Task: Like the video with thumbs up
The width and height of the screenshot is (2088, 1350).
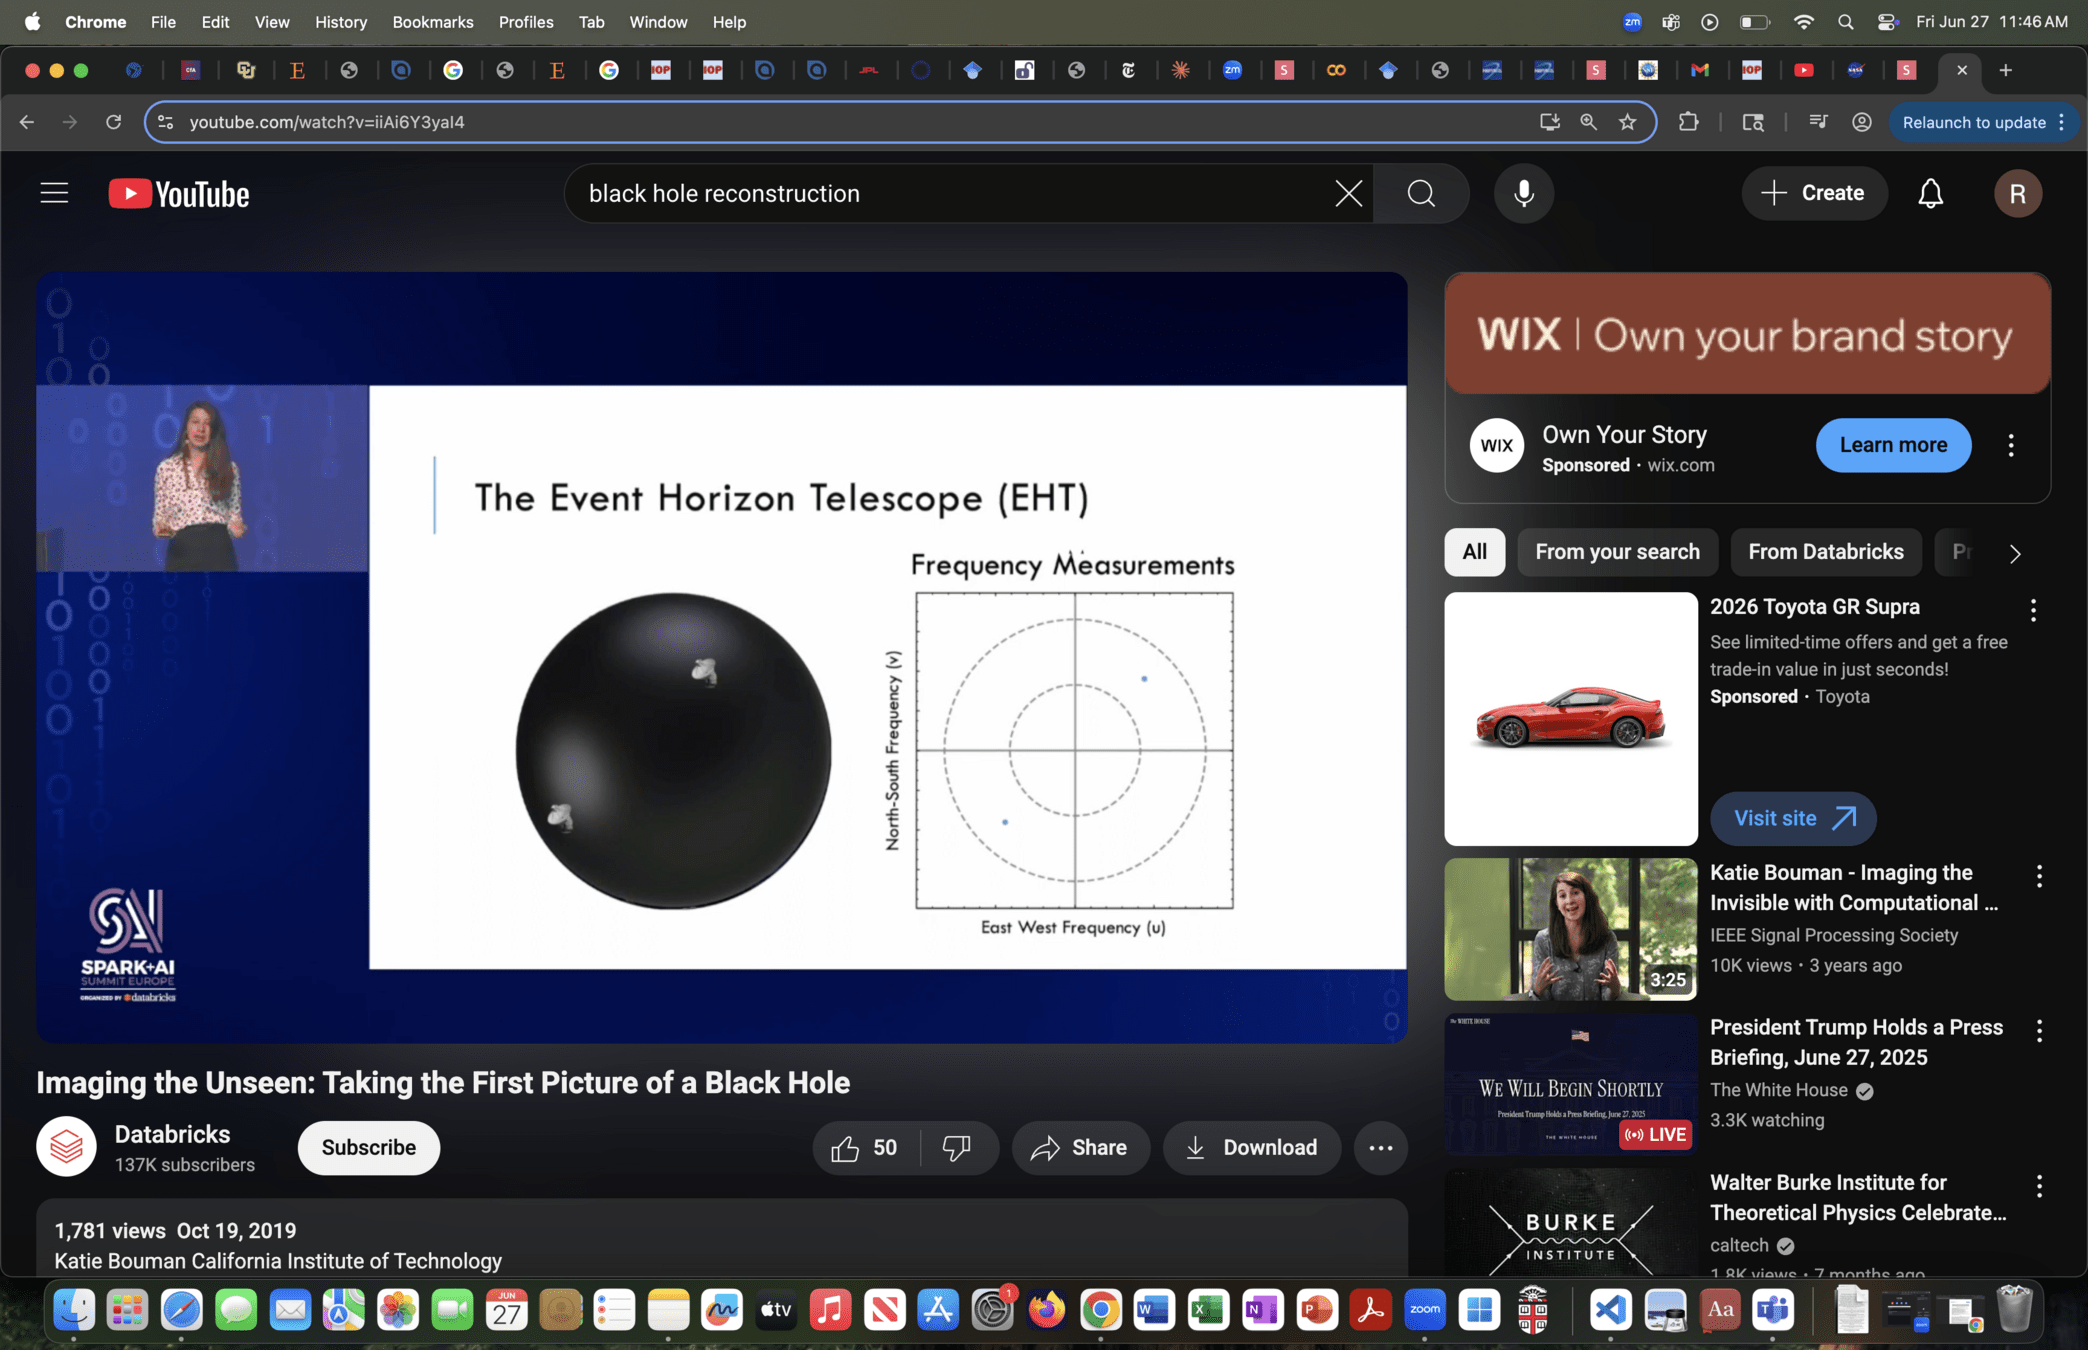Action: (846, 1148)
